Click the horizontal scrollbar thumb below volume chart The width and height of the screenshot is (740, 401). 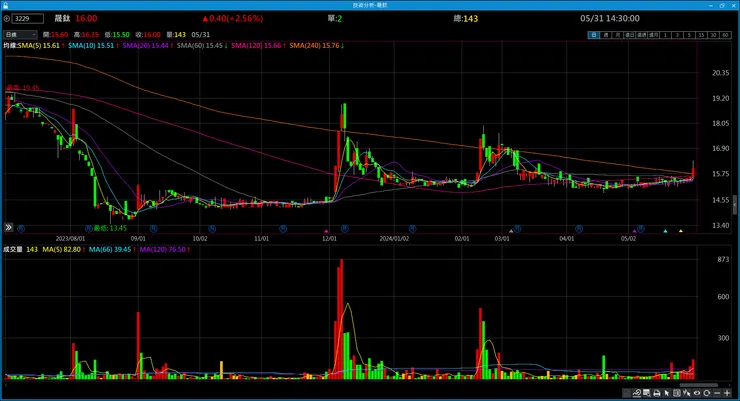tap(698, 385)
